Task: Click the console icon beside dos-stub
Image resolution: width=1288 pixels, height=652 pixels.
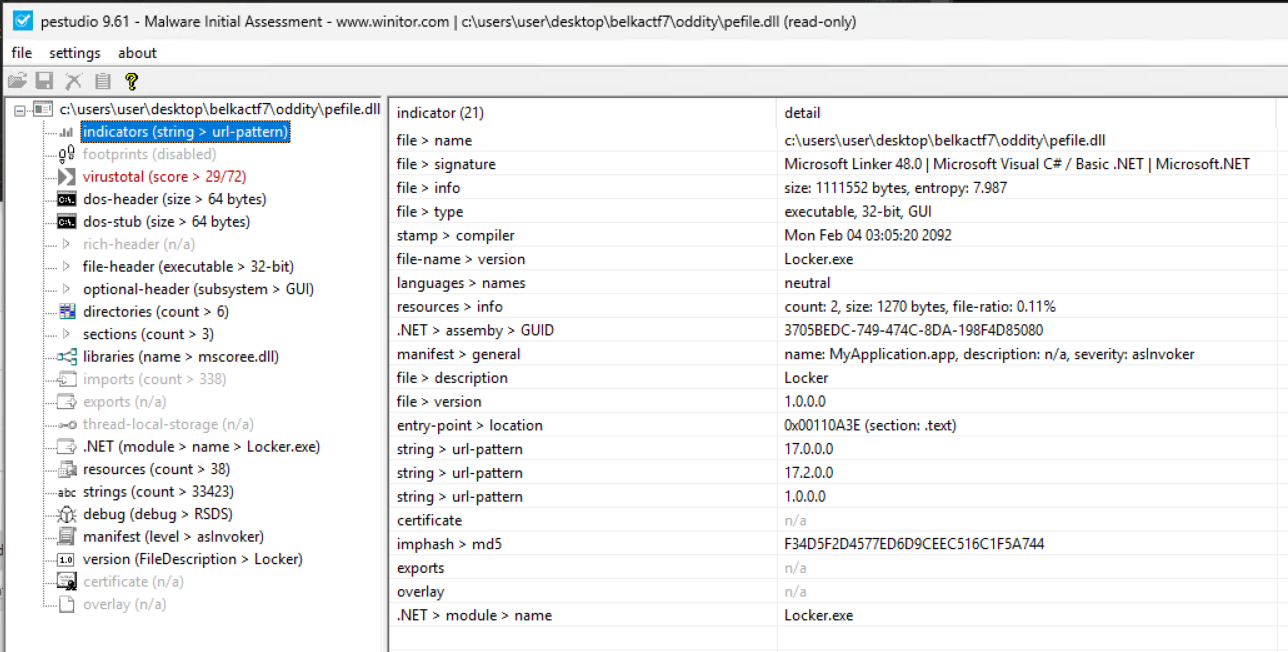Action: (x=66, y=222)
